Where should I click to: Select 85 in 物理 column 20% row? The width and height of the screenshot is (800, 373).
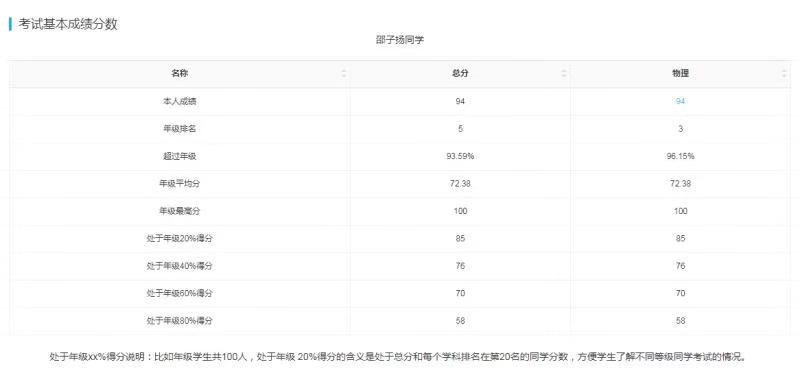pos(680,239)
